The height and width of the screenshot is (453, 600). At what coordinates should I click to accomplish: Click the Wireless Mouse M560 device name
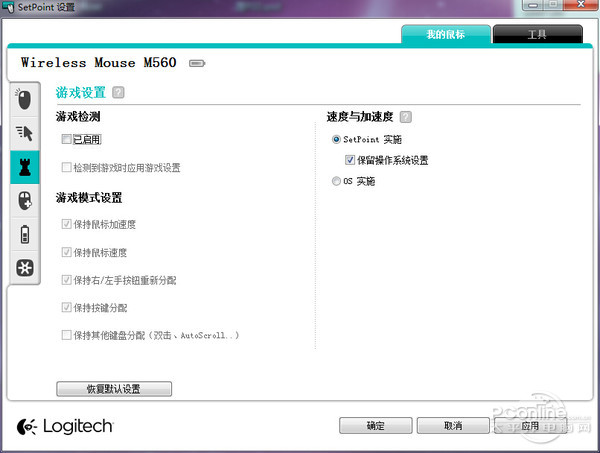(99, 62)
